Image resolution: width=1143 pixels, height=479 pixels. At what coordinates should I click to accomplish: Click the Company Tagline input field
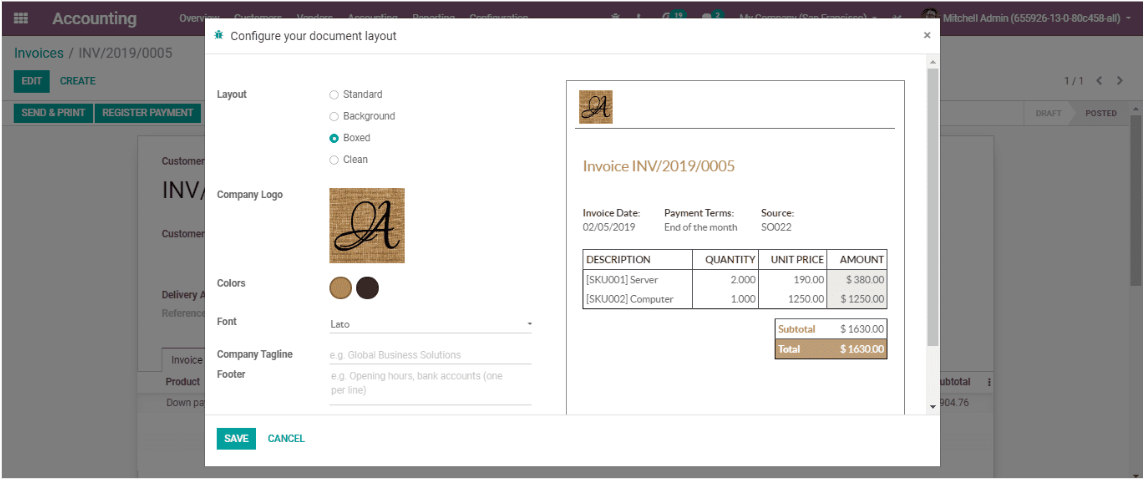click(430, 355)
